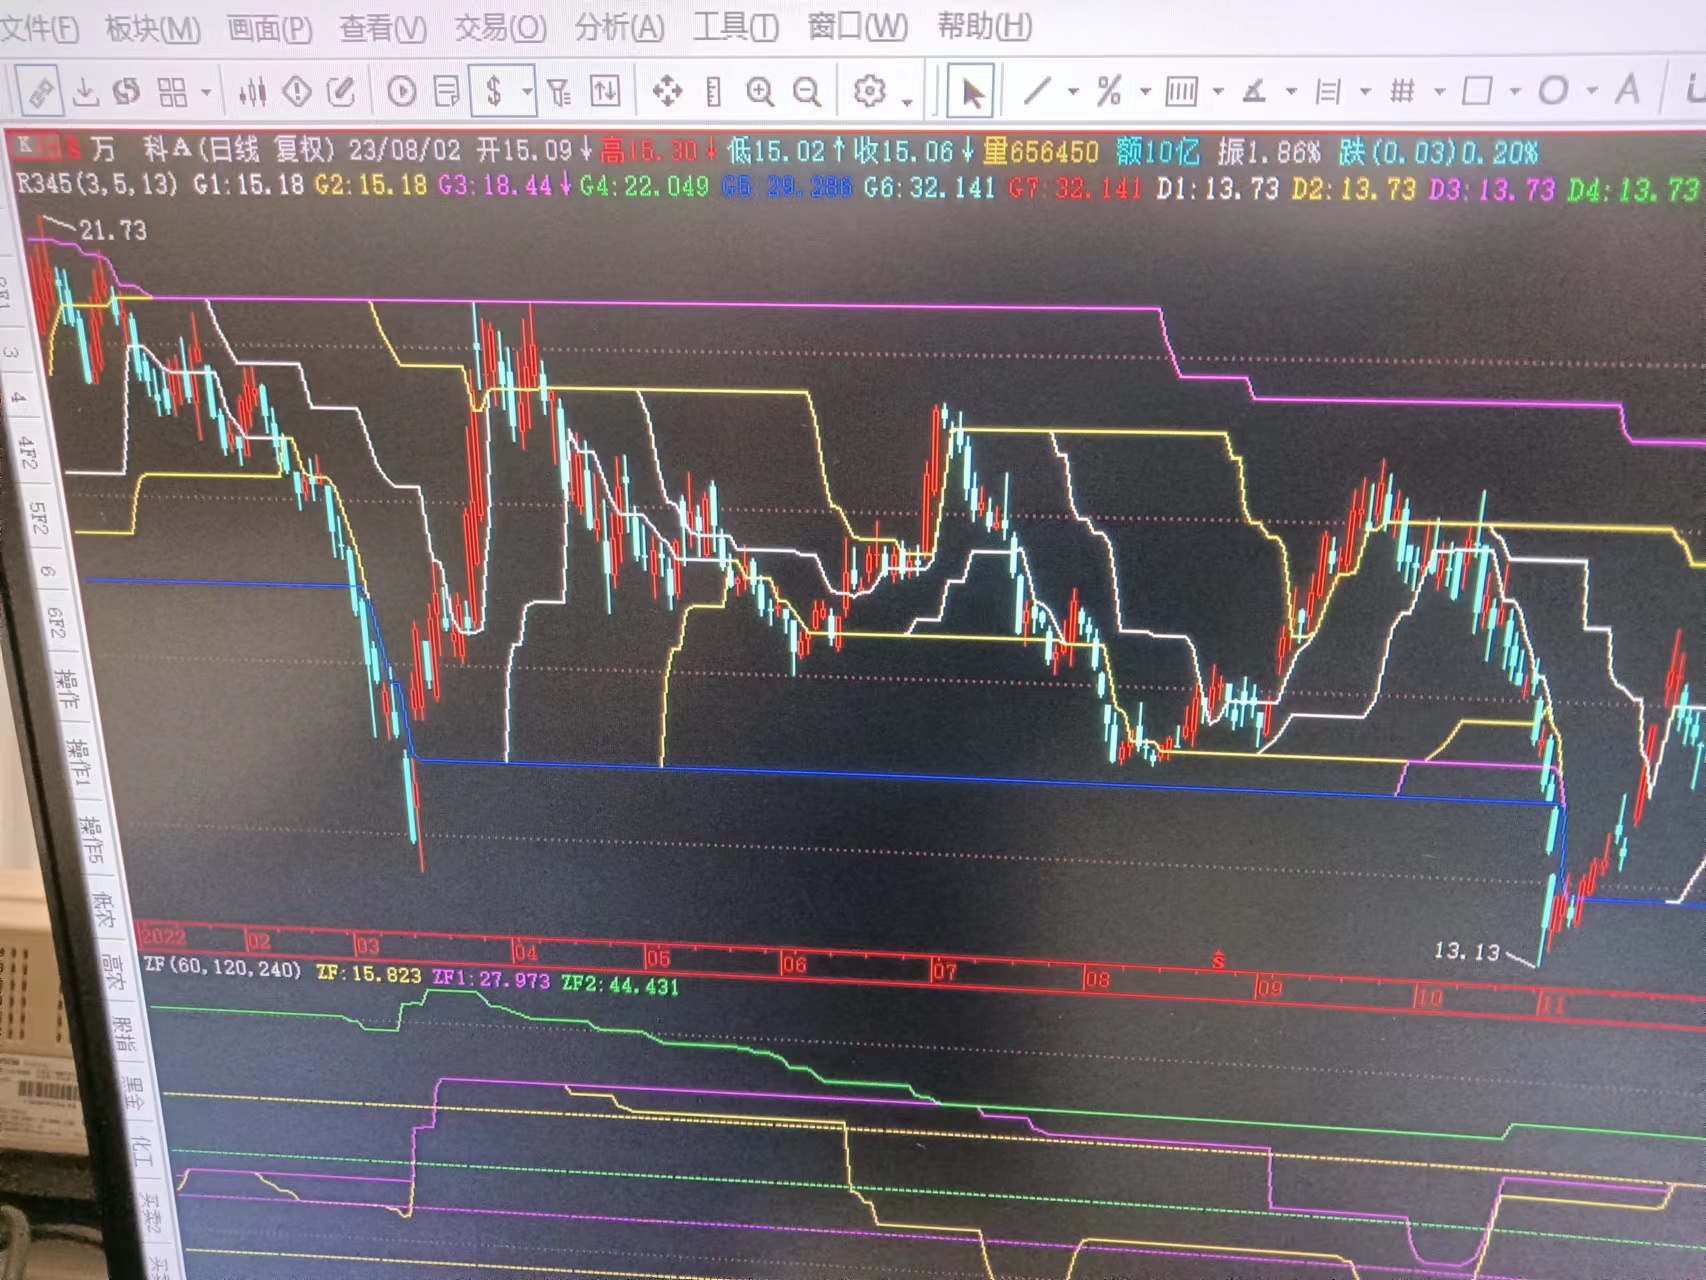The image size is (1706, 1280).
Task: Expand the line tool dropdown arrow
Action: 1073,92
